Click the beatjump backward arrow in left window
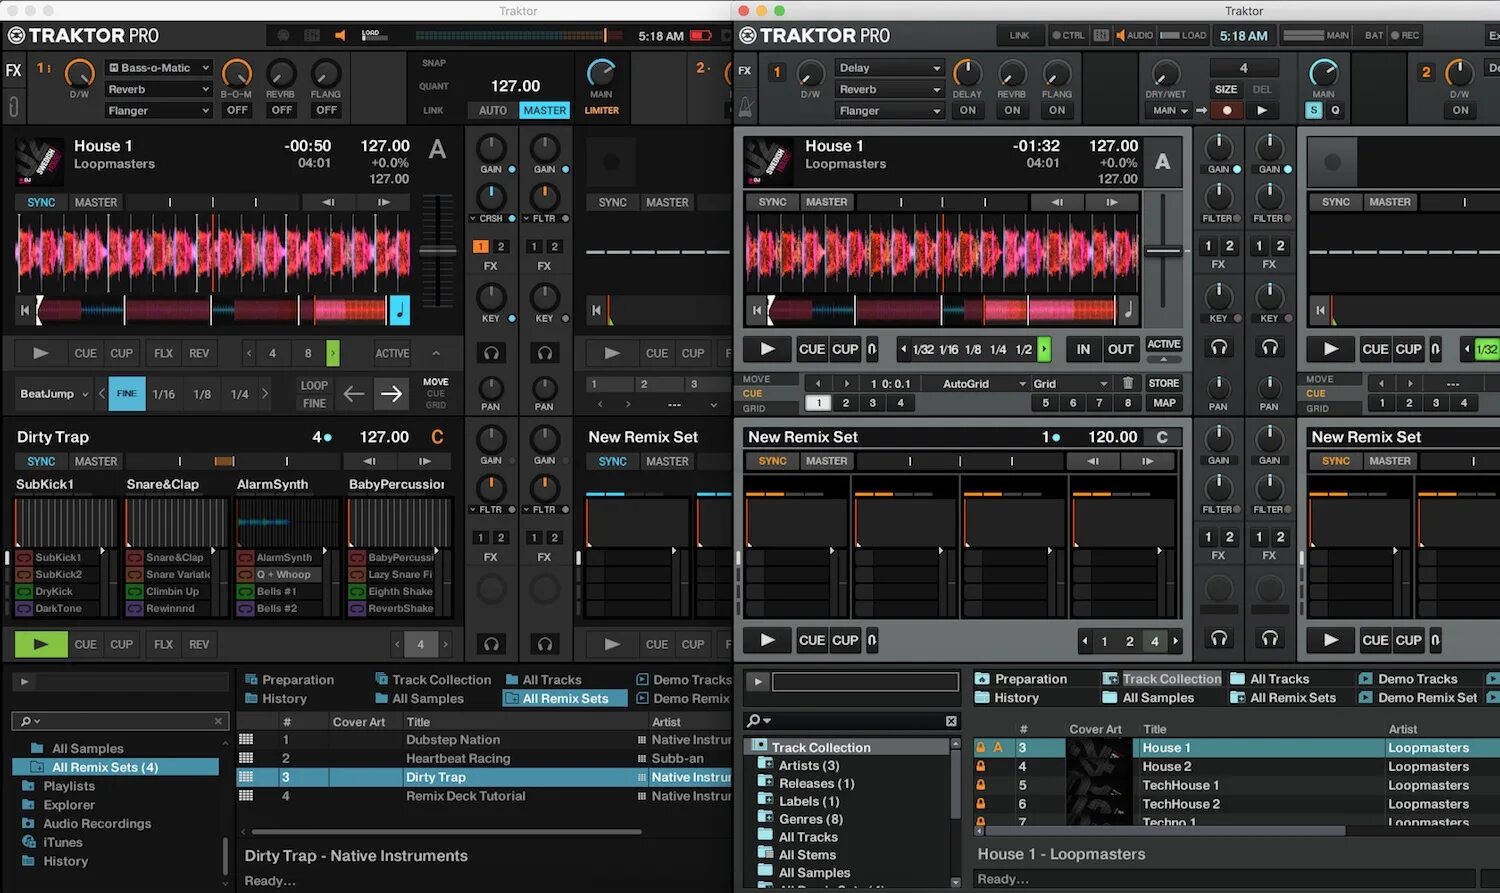Image resolution: width=1500 pixels, height=893 pixels. (354, 394)
